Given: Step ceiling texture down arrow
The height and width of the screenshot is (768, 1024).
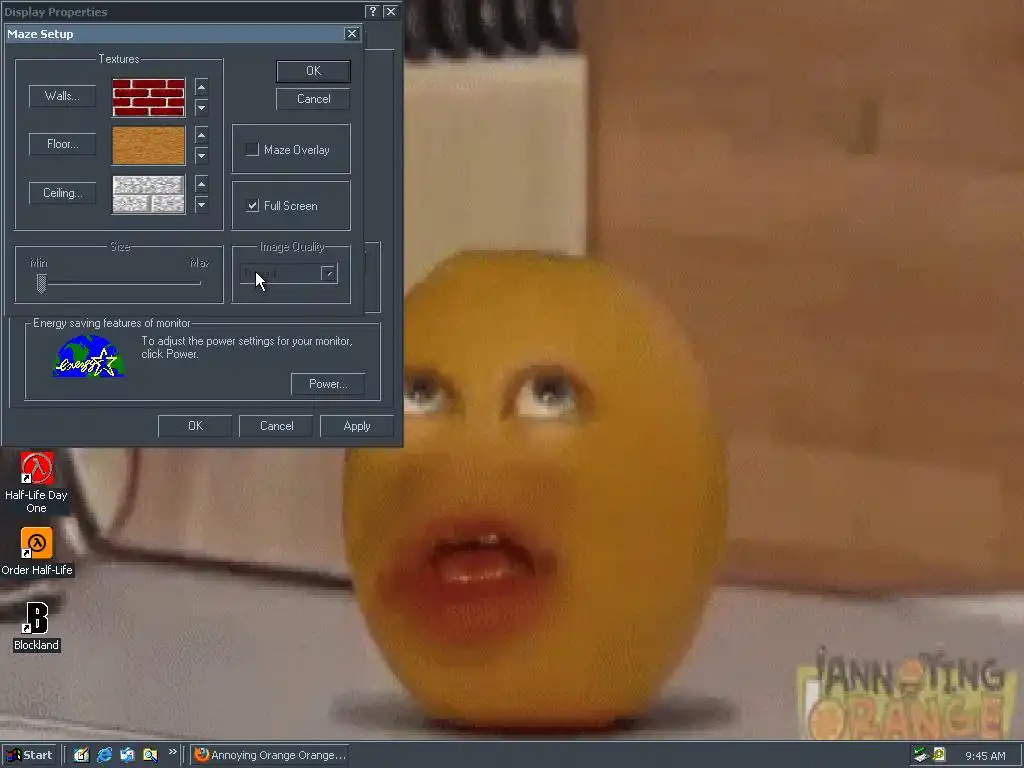Looking at the screenshot, I should coord(201,204).
